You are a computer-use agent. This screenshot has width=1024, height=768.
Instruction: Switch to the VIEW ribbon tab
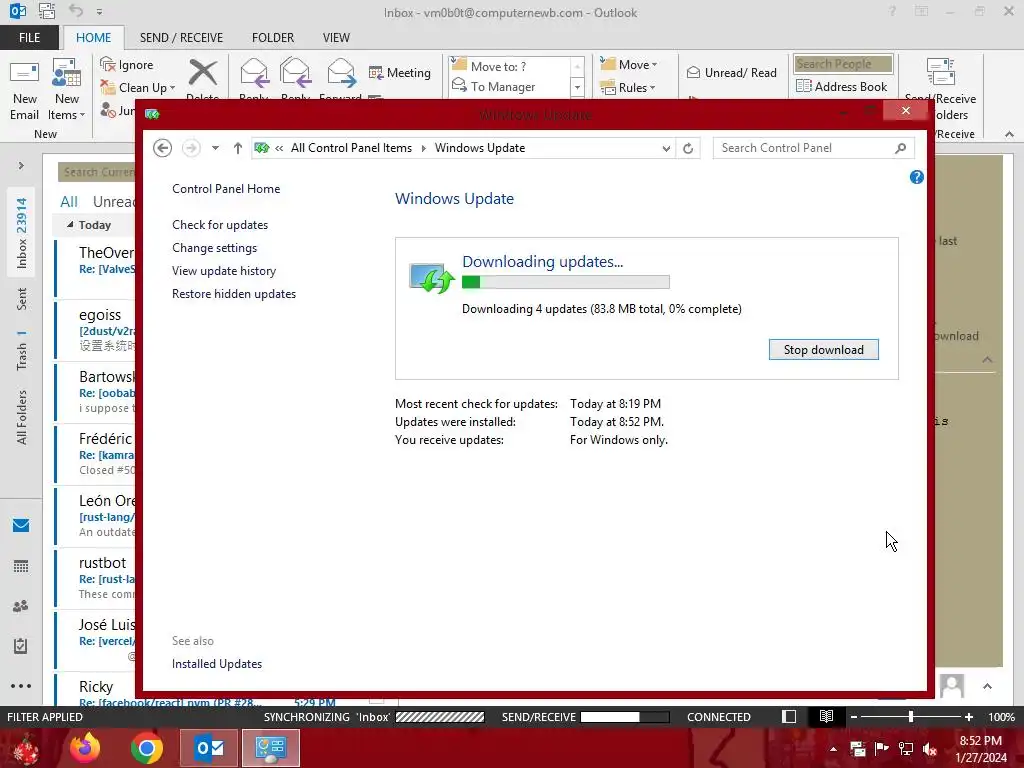click(336, 38)
